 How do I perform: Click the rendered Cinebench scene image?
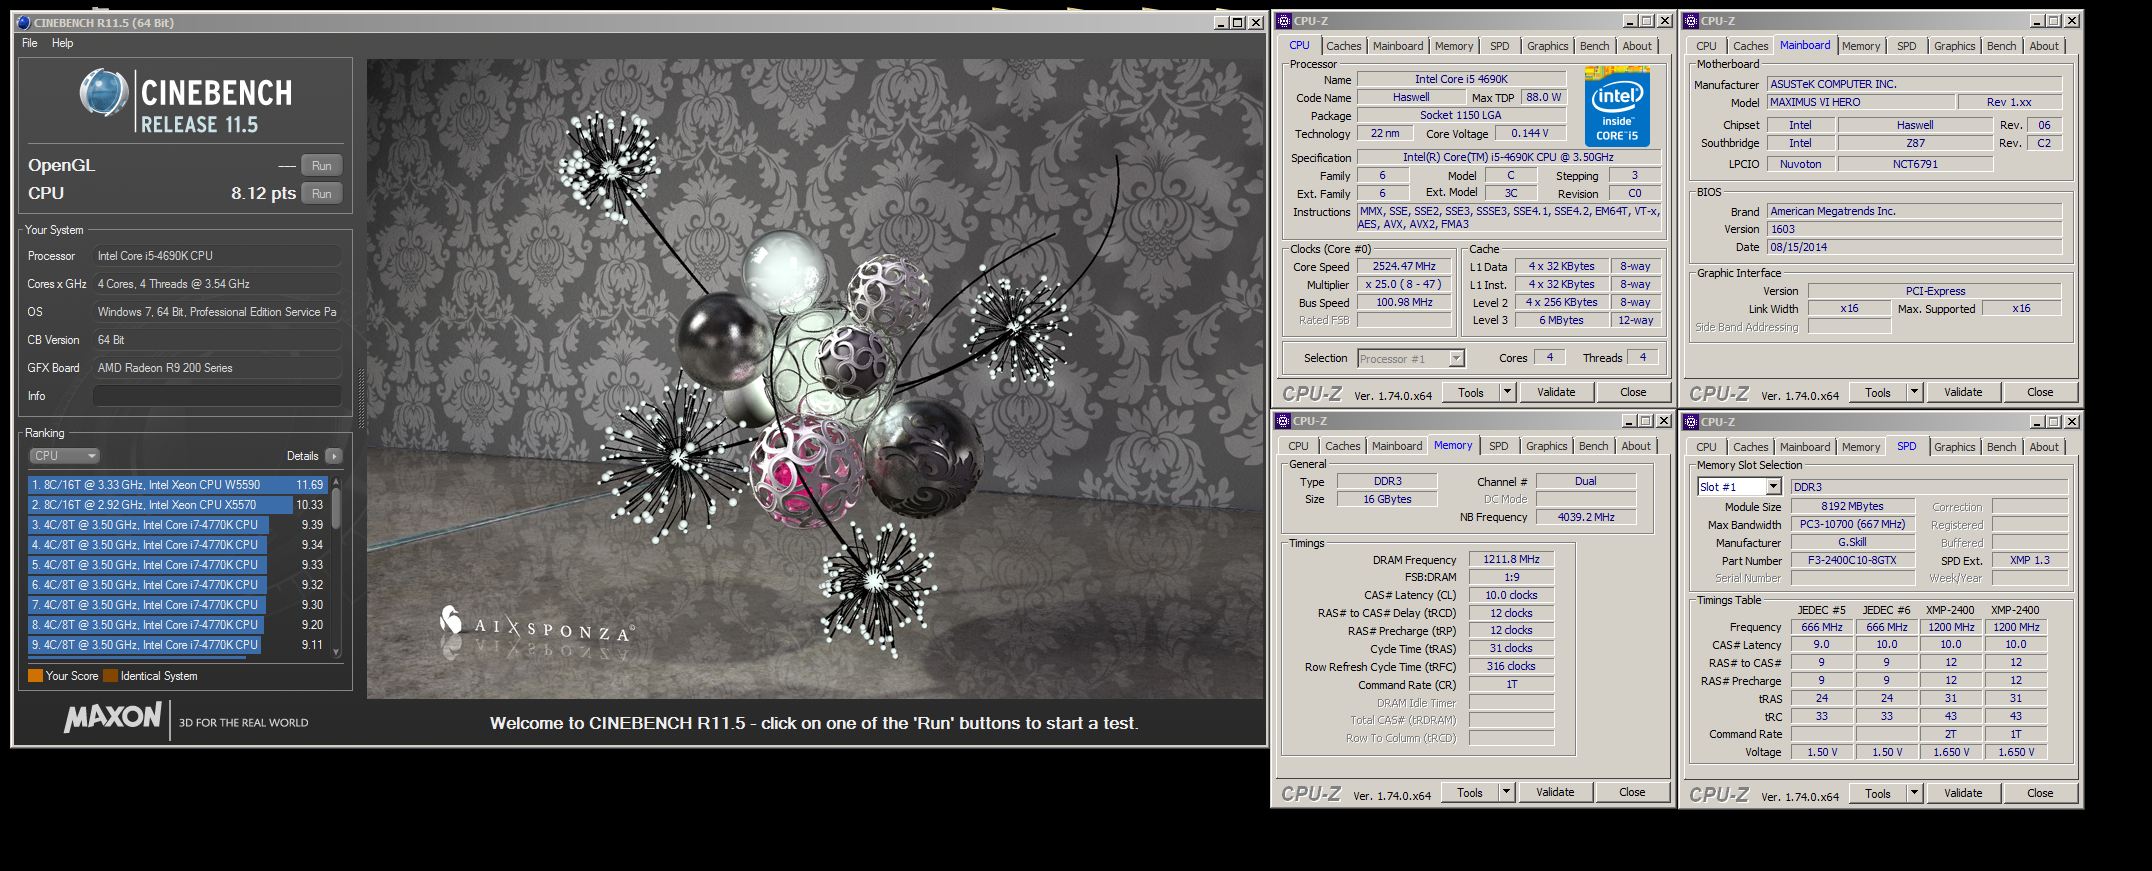(x=815, y=379)
